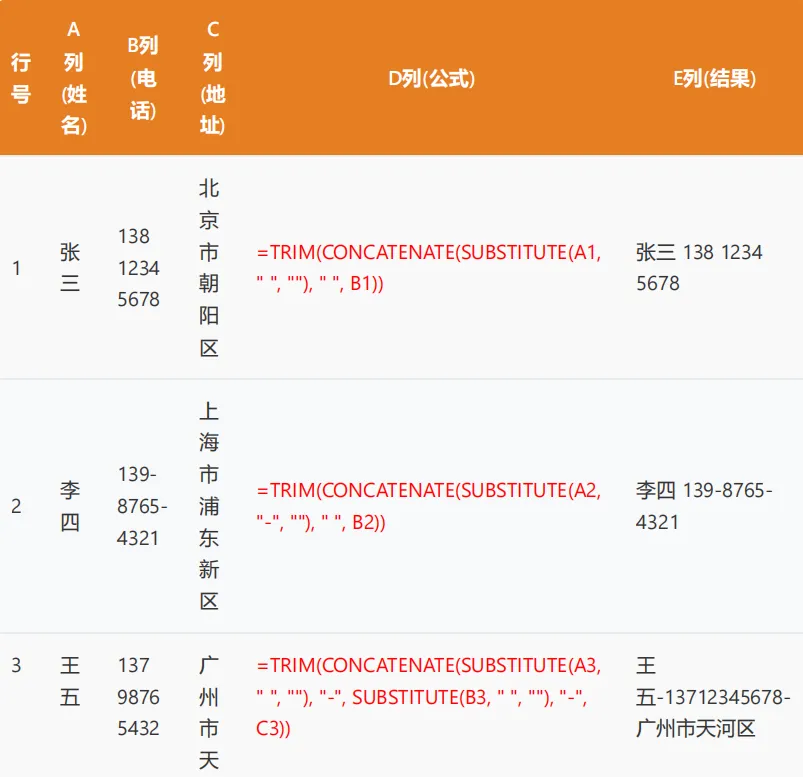Select the name cell 王五

[70, 681]
